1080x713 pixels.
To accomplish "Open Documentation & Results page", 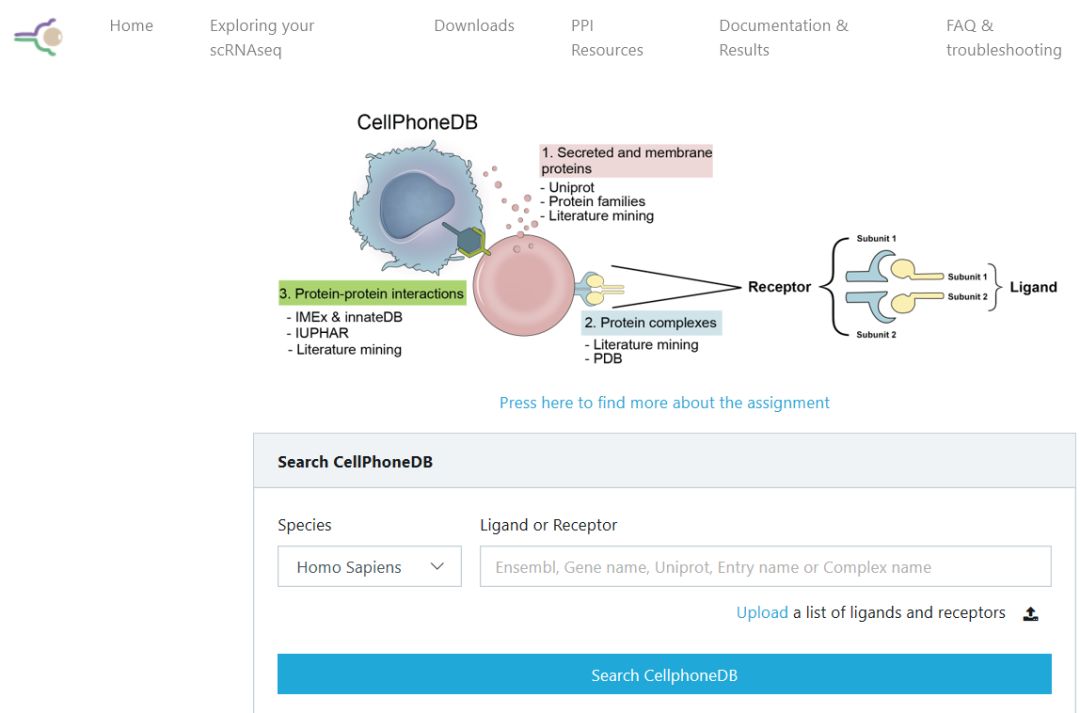I will tap(784, 38).
